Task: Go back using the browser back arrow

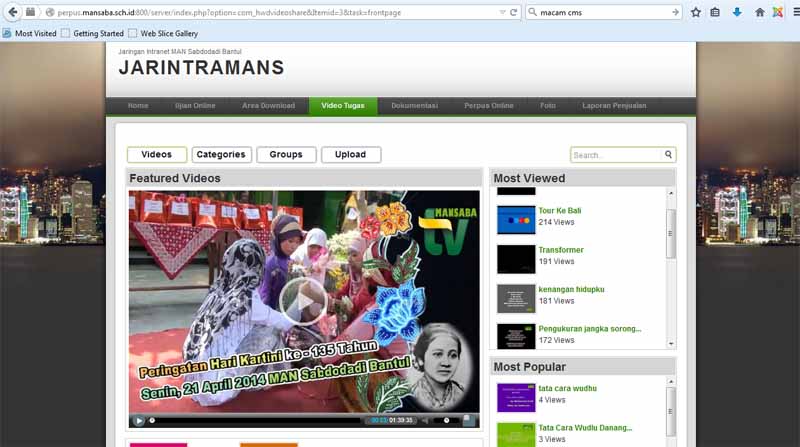Action: 13,12
